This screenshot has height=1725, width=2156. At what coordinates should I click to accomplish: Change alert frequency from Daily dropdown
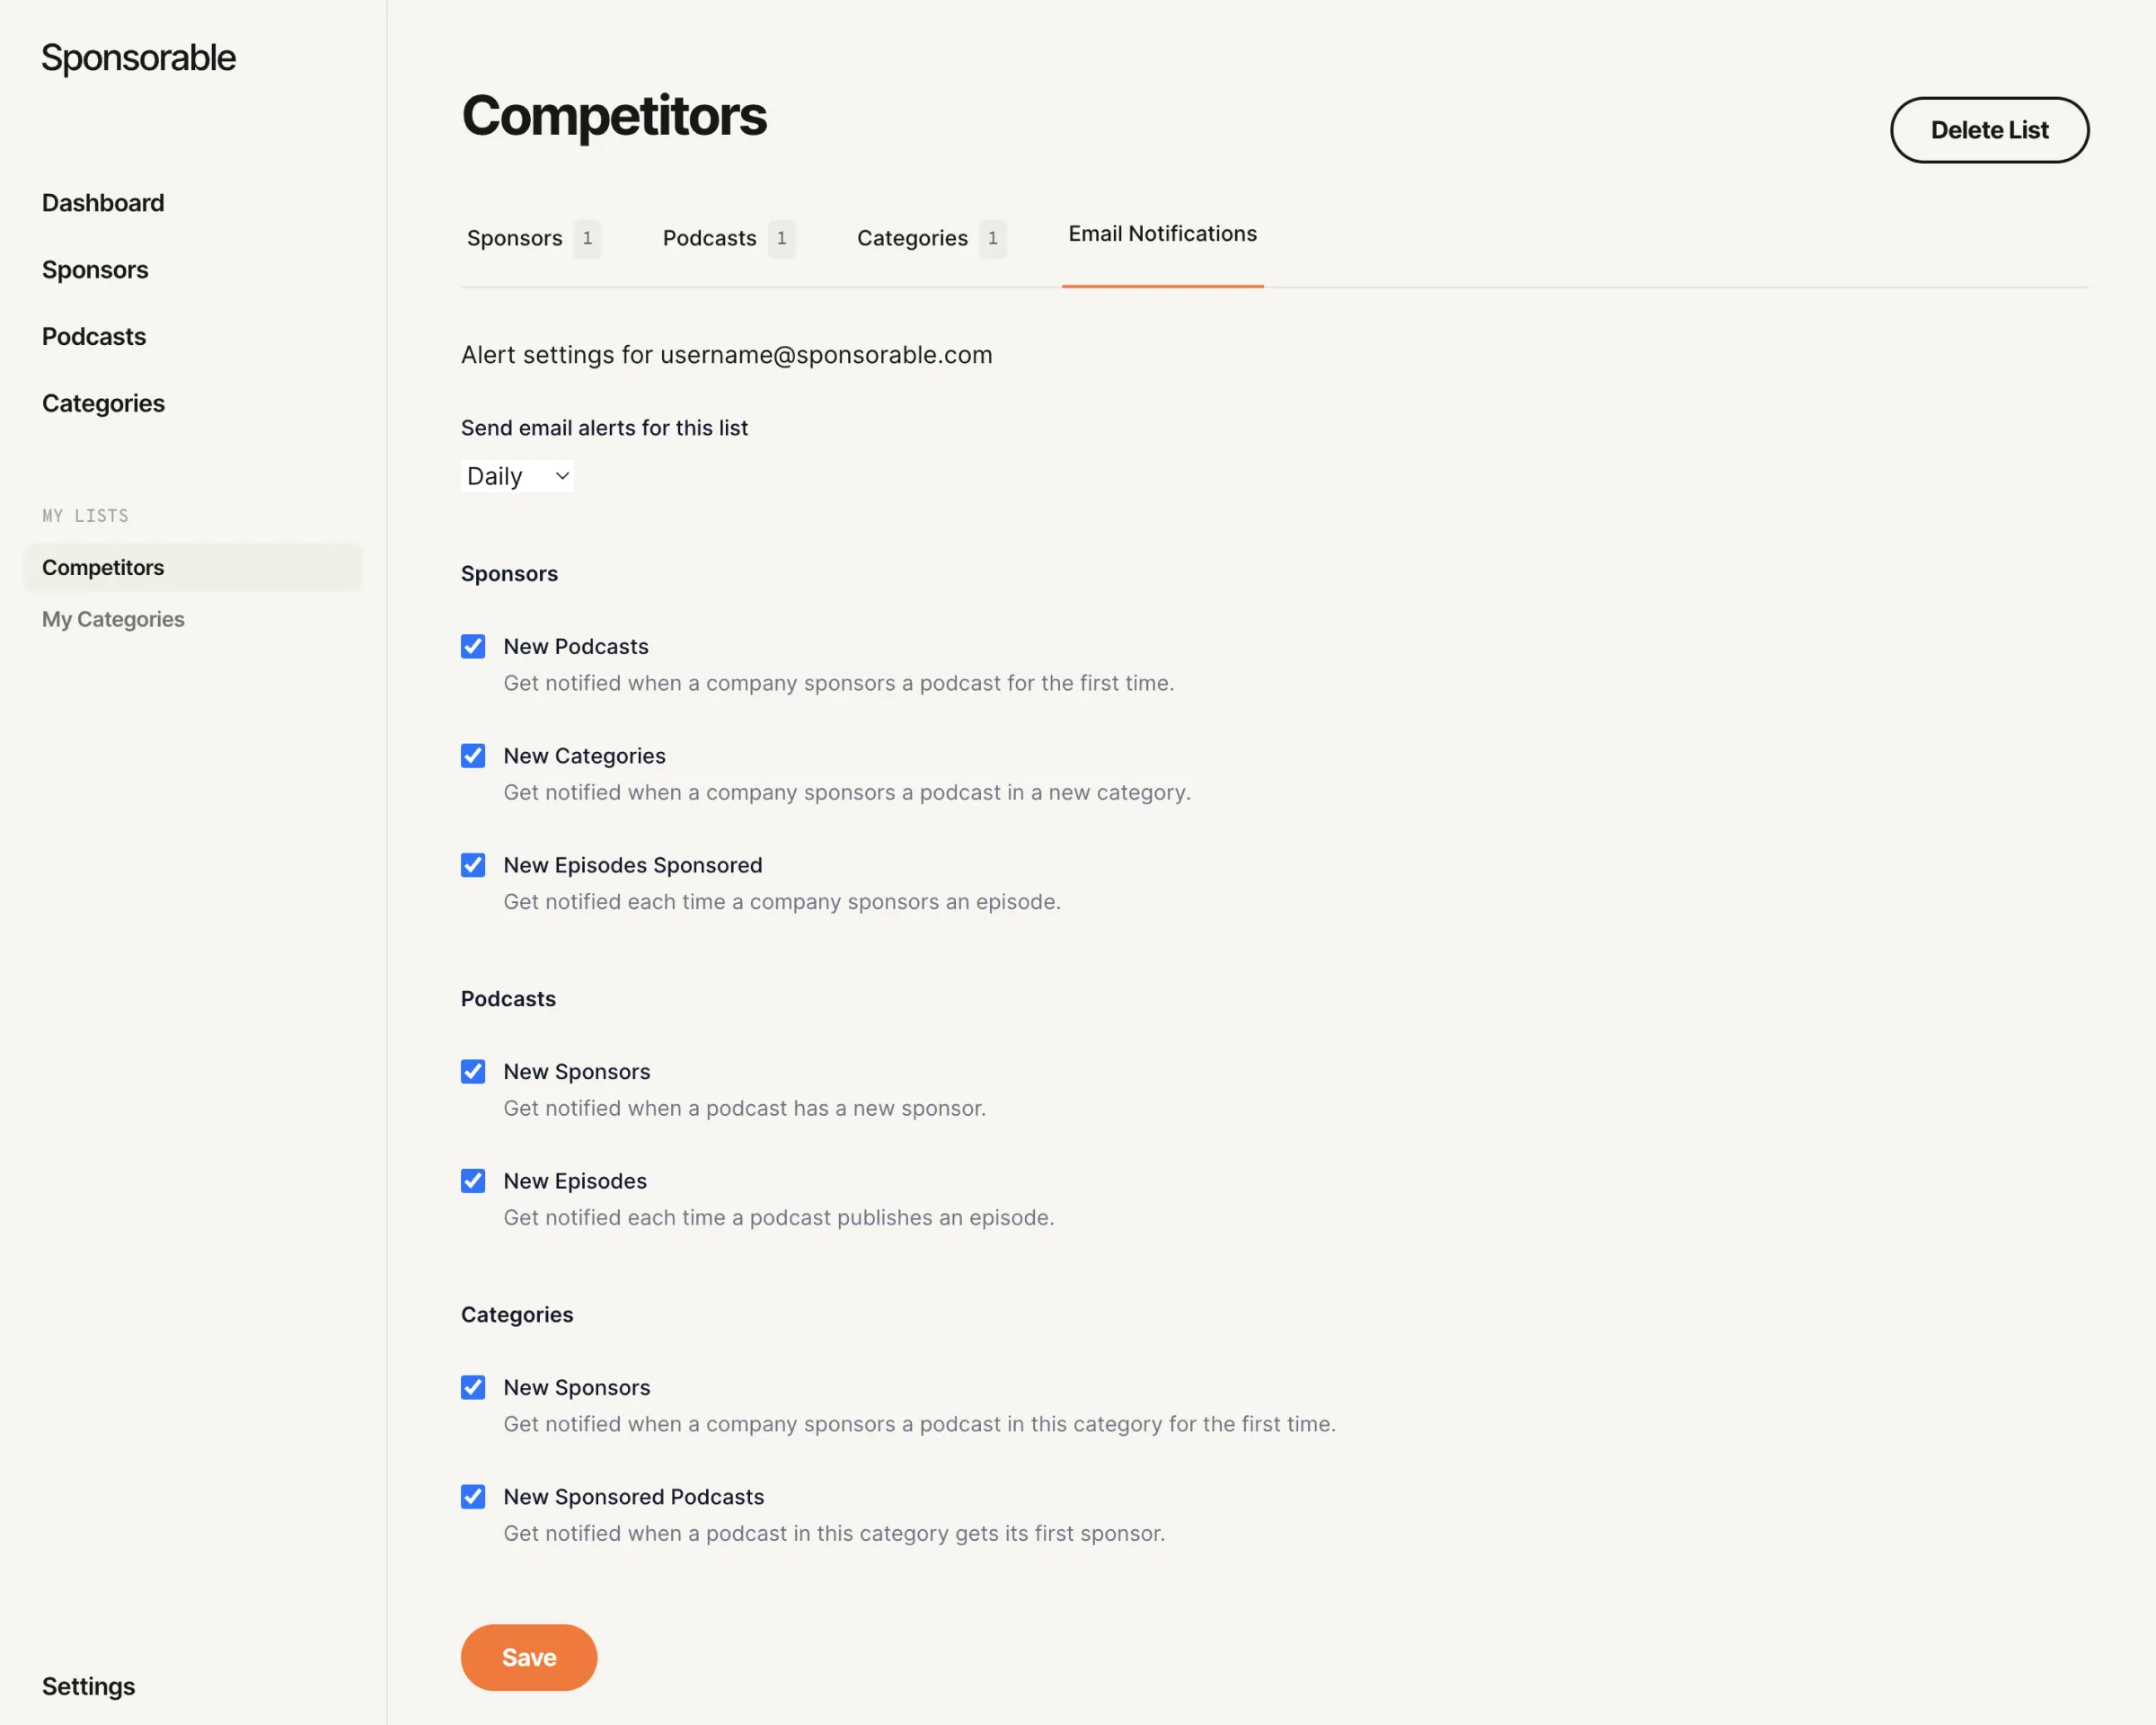(x=517, y=475)
